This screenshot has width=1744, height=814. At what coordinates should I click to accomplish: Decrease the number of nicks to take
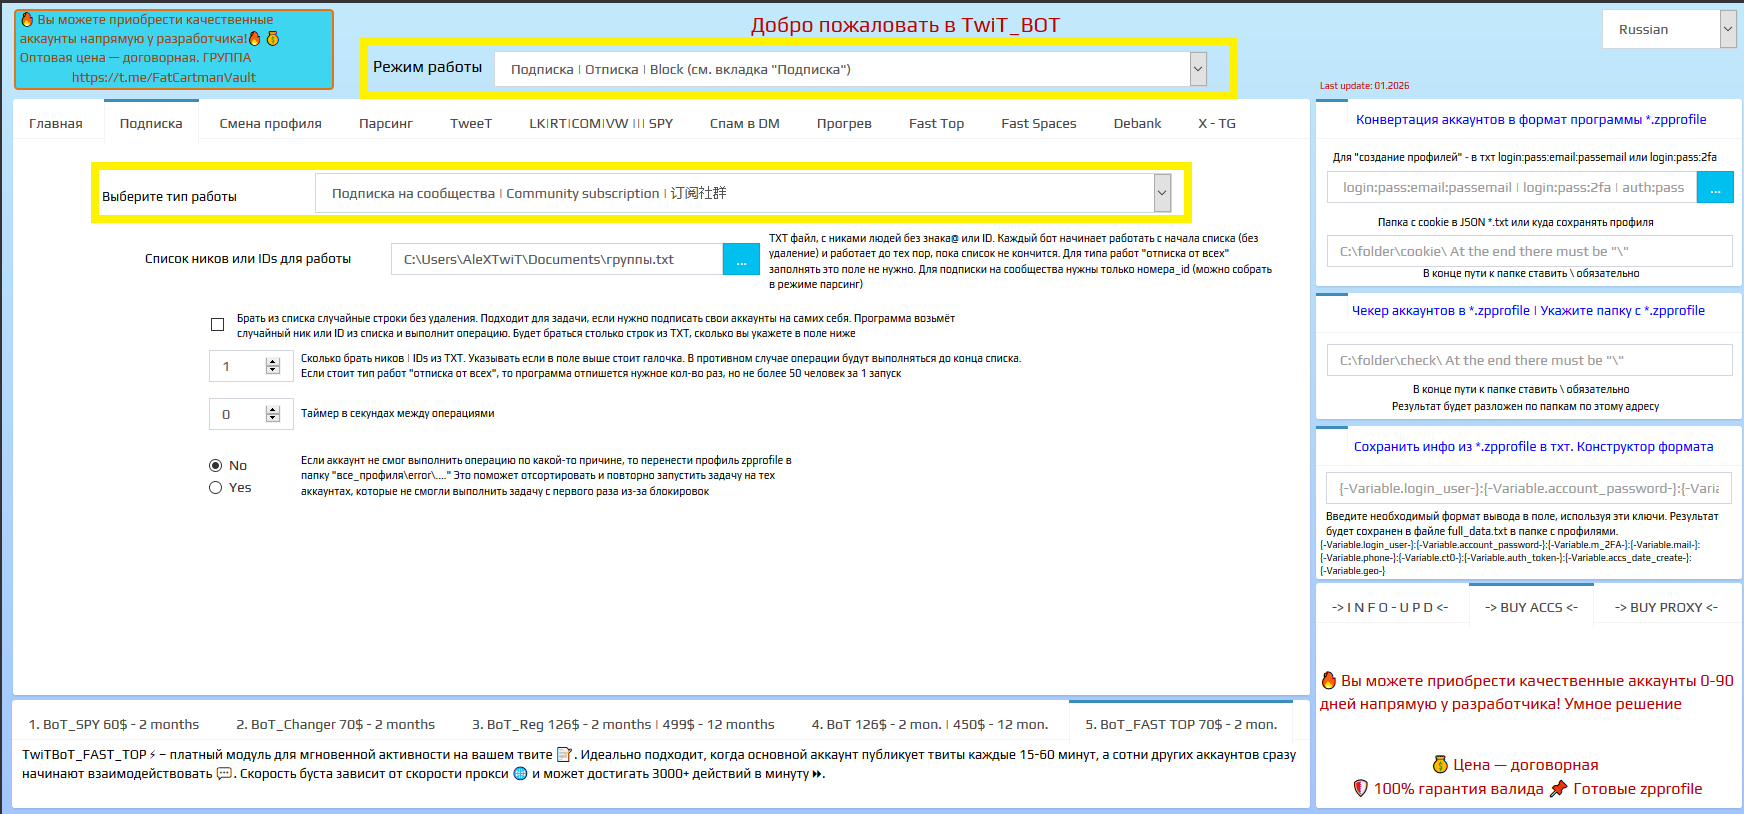273,371
